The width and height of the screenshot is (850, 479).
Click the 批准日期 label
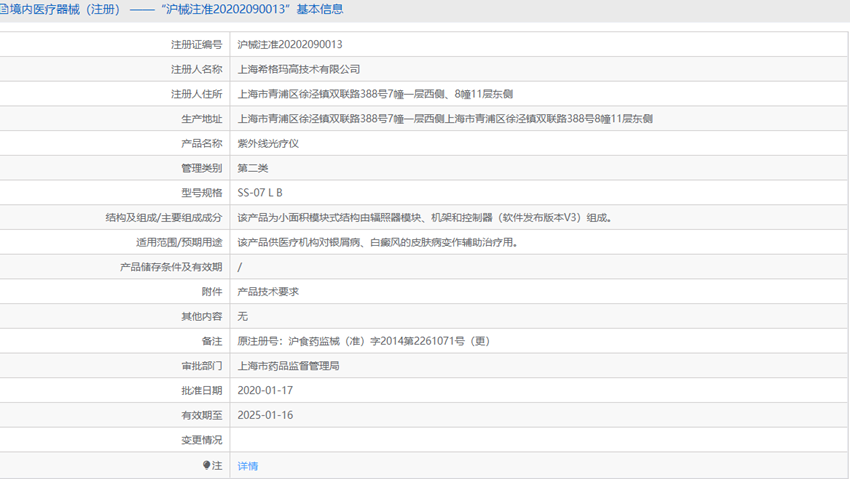coord(202,391)
